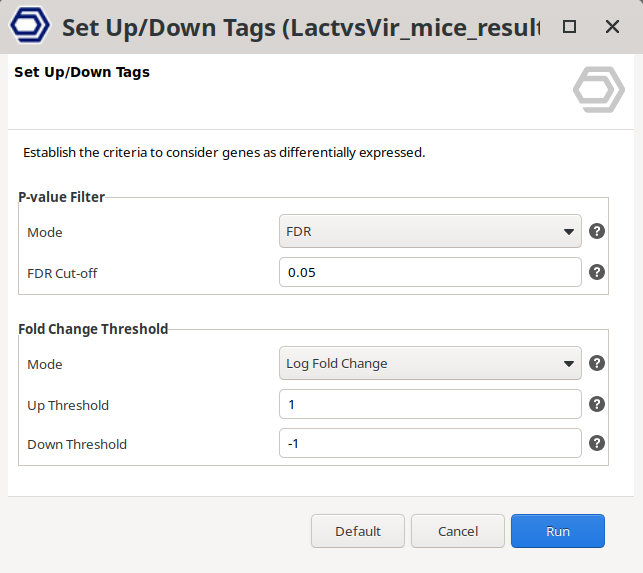The image size is (643, 573).
Task: Click help icon beside FDR Cut-off
Action: click(x=597, y=272)
